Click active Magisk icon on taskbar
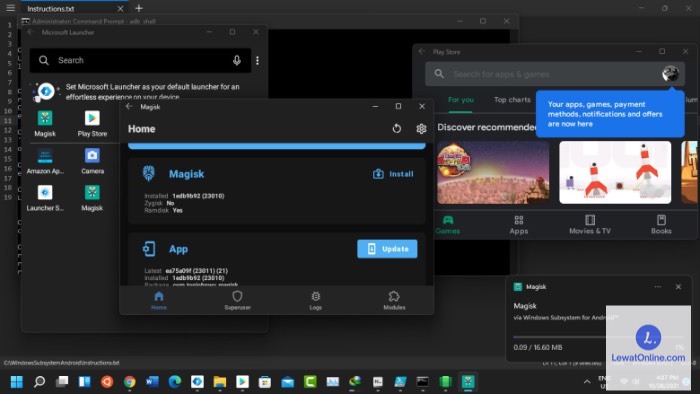 [468, 382]
